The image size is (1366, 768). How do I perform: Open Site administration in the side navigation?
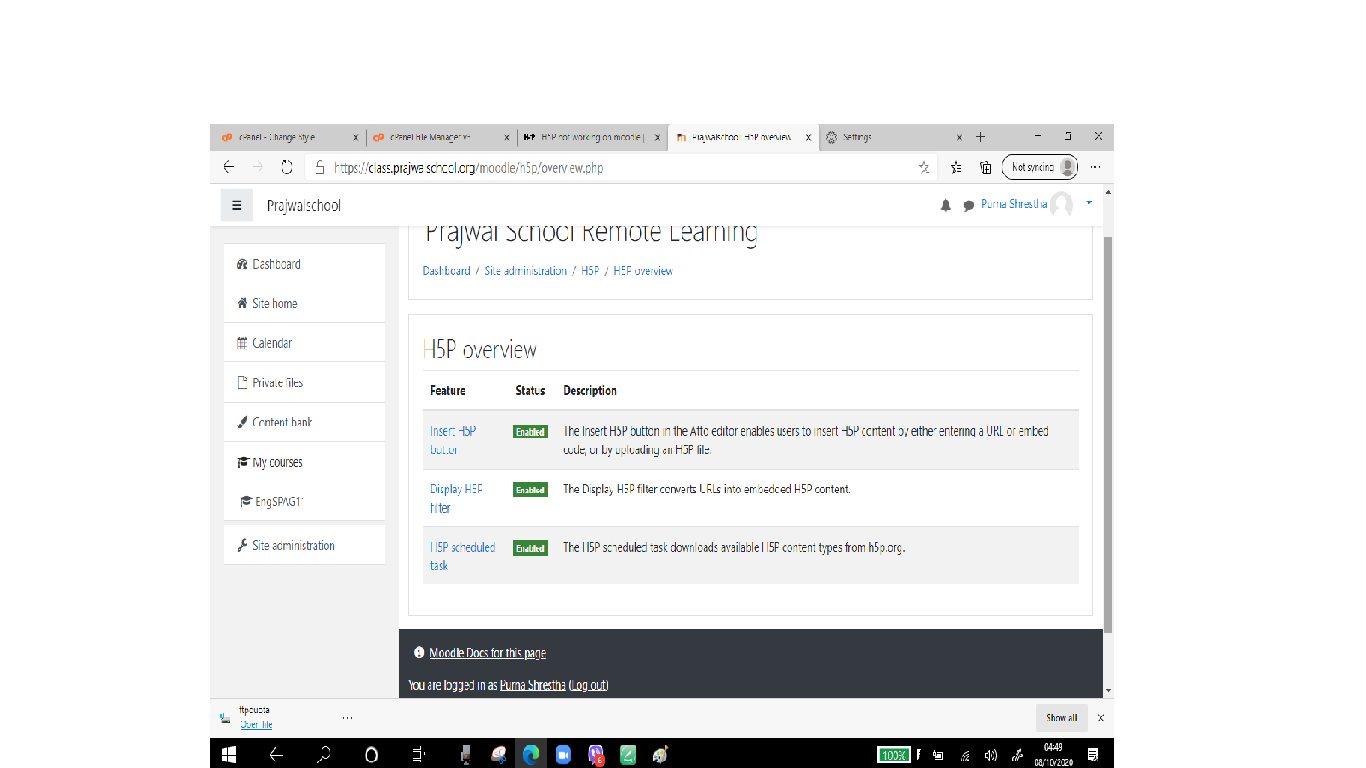point(304,546)
